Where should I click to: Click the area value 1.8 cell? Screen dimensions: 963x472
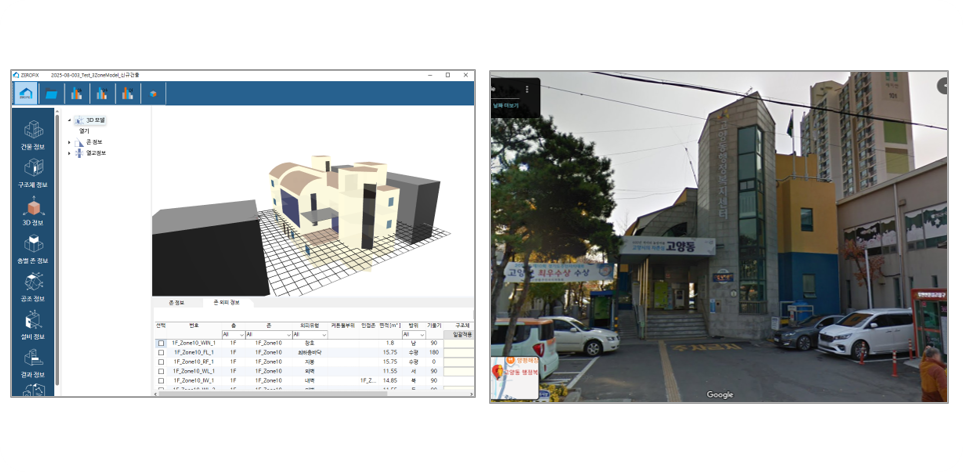[389, 343]
